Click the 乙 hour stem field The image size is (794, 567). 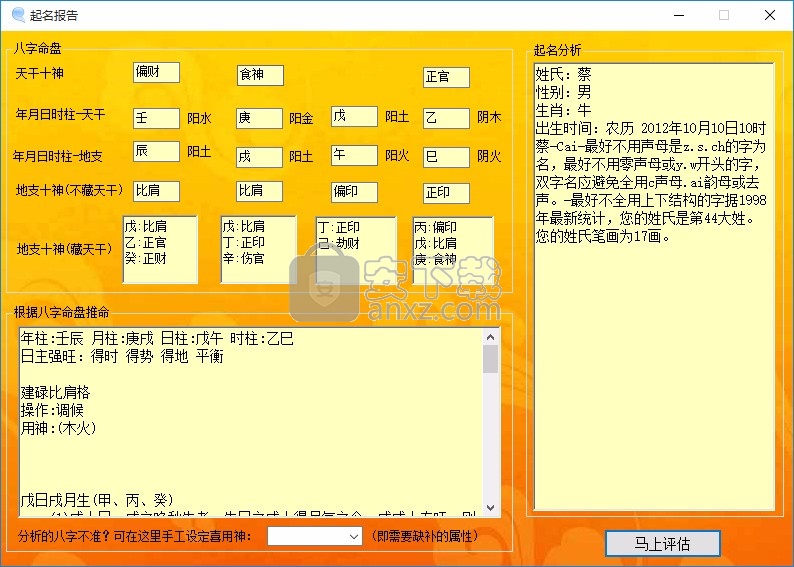[446, 118]
